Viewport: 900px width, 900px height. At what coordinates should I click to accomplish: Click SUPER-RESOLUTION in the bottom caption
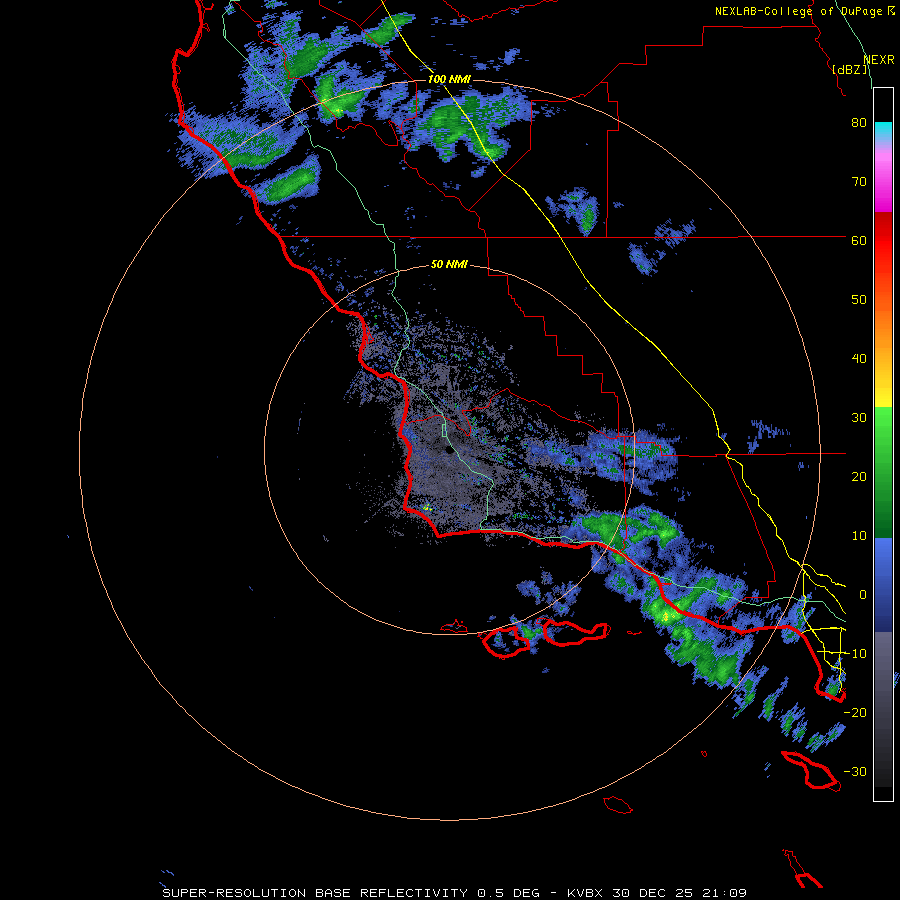[x=234, y=893]
